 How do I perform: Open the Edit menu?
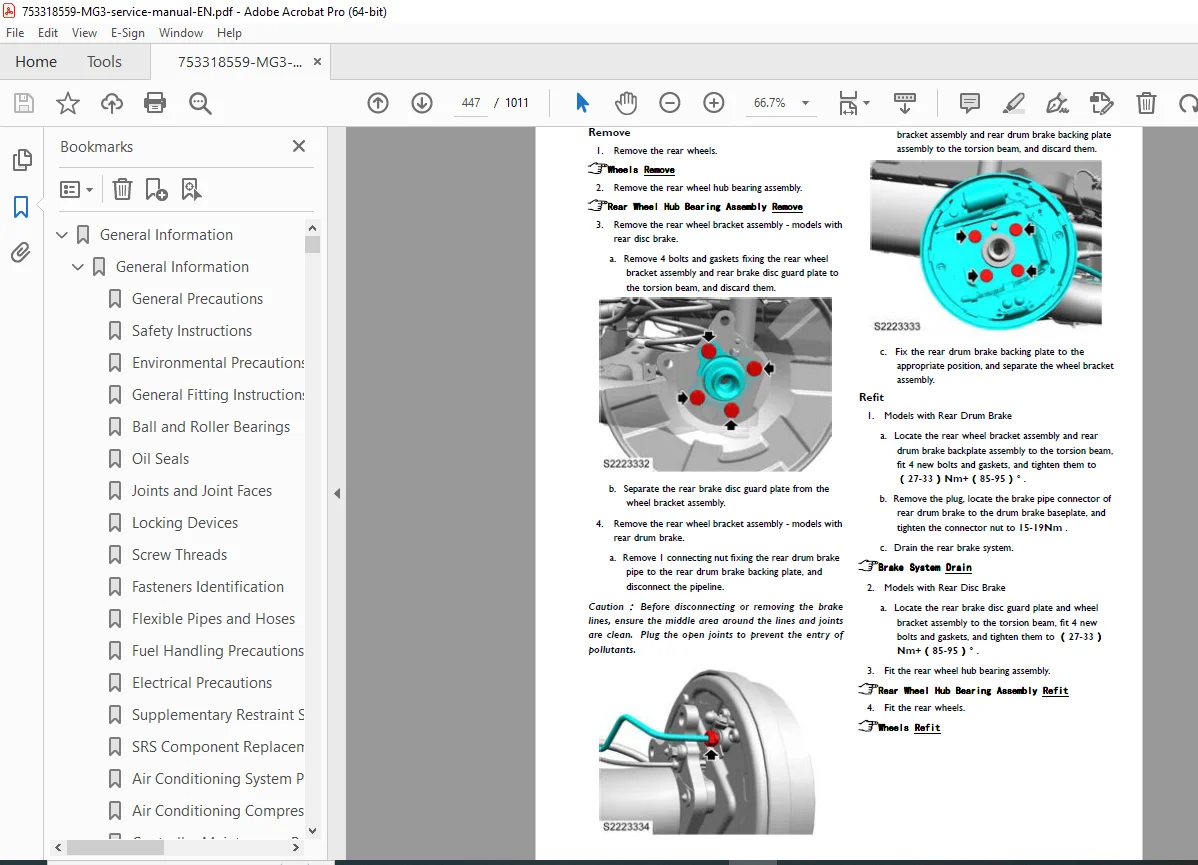[x=48, y=33]
